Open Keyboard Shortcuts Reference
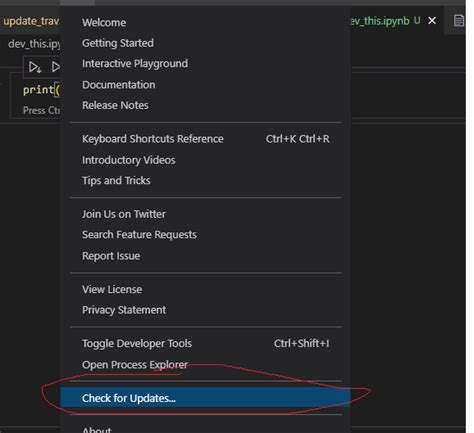This screenshot has height=433, width=474. 205,139
